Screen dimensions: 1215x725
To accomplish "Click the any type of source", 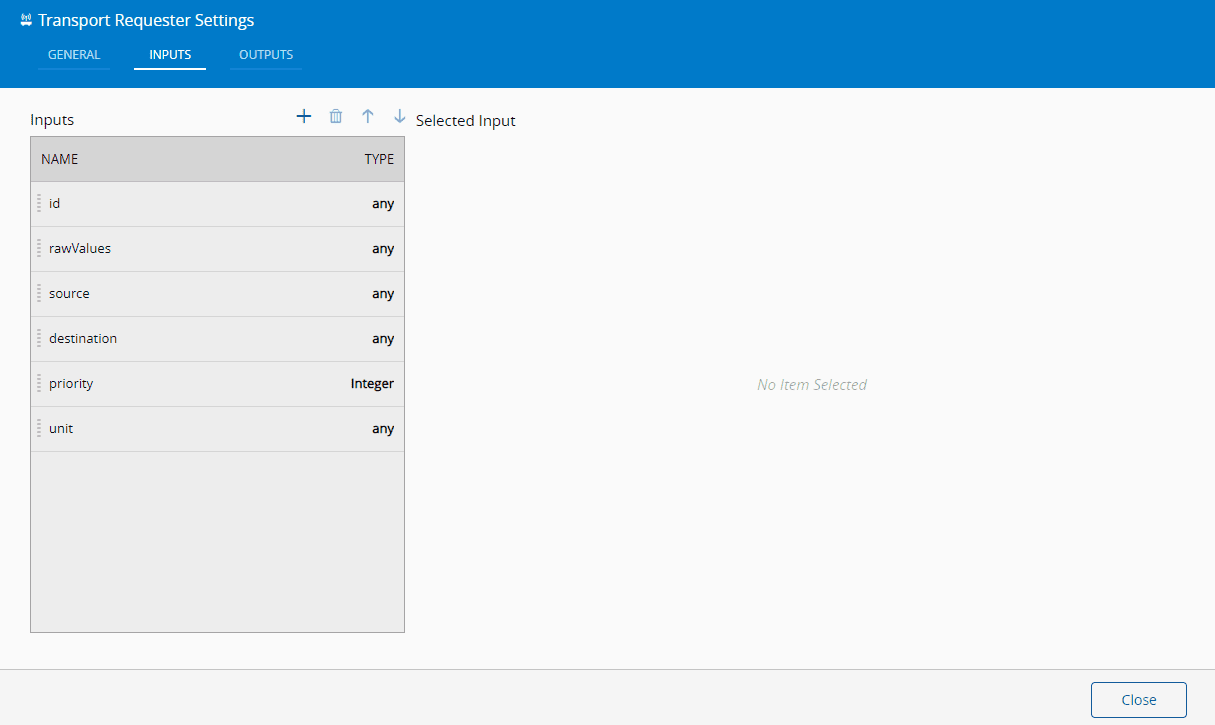I will 383,294.
